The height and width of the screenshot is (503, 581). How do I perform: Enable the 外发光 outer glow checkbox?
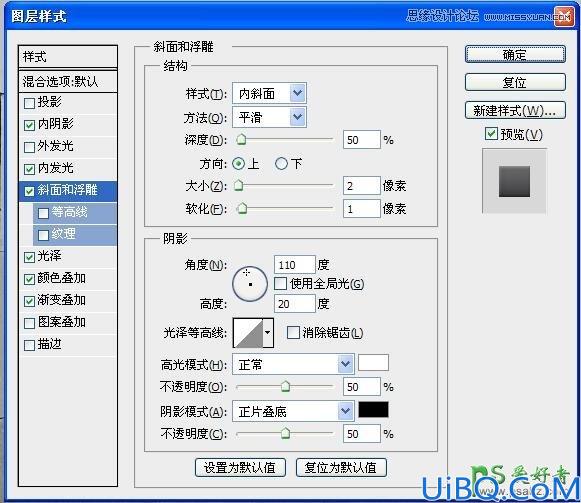click(x=29, y=147)
